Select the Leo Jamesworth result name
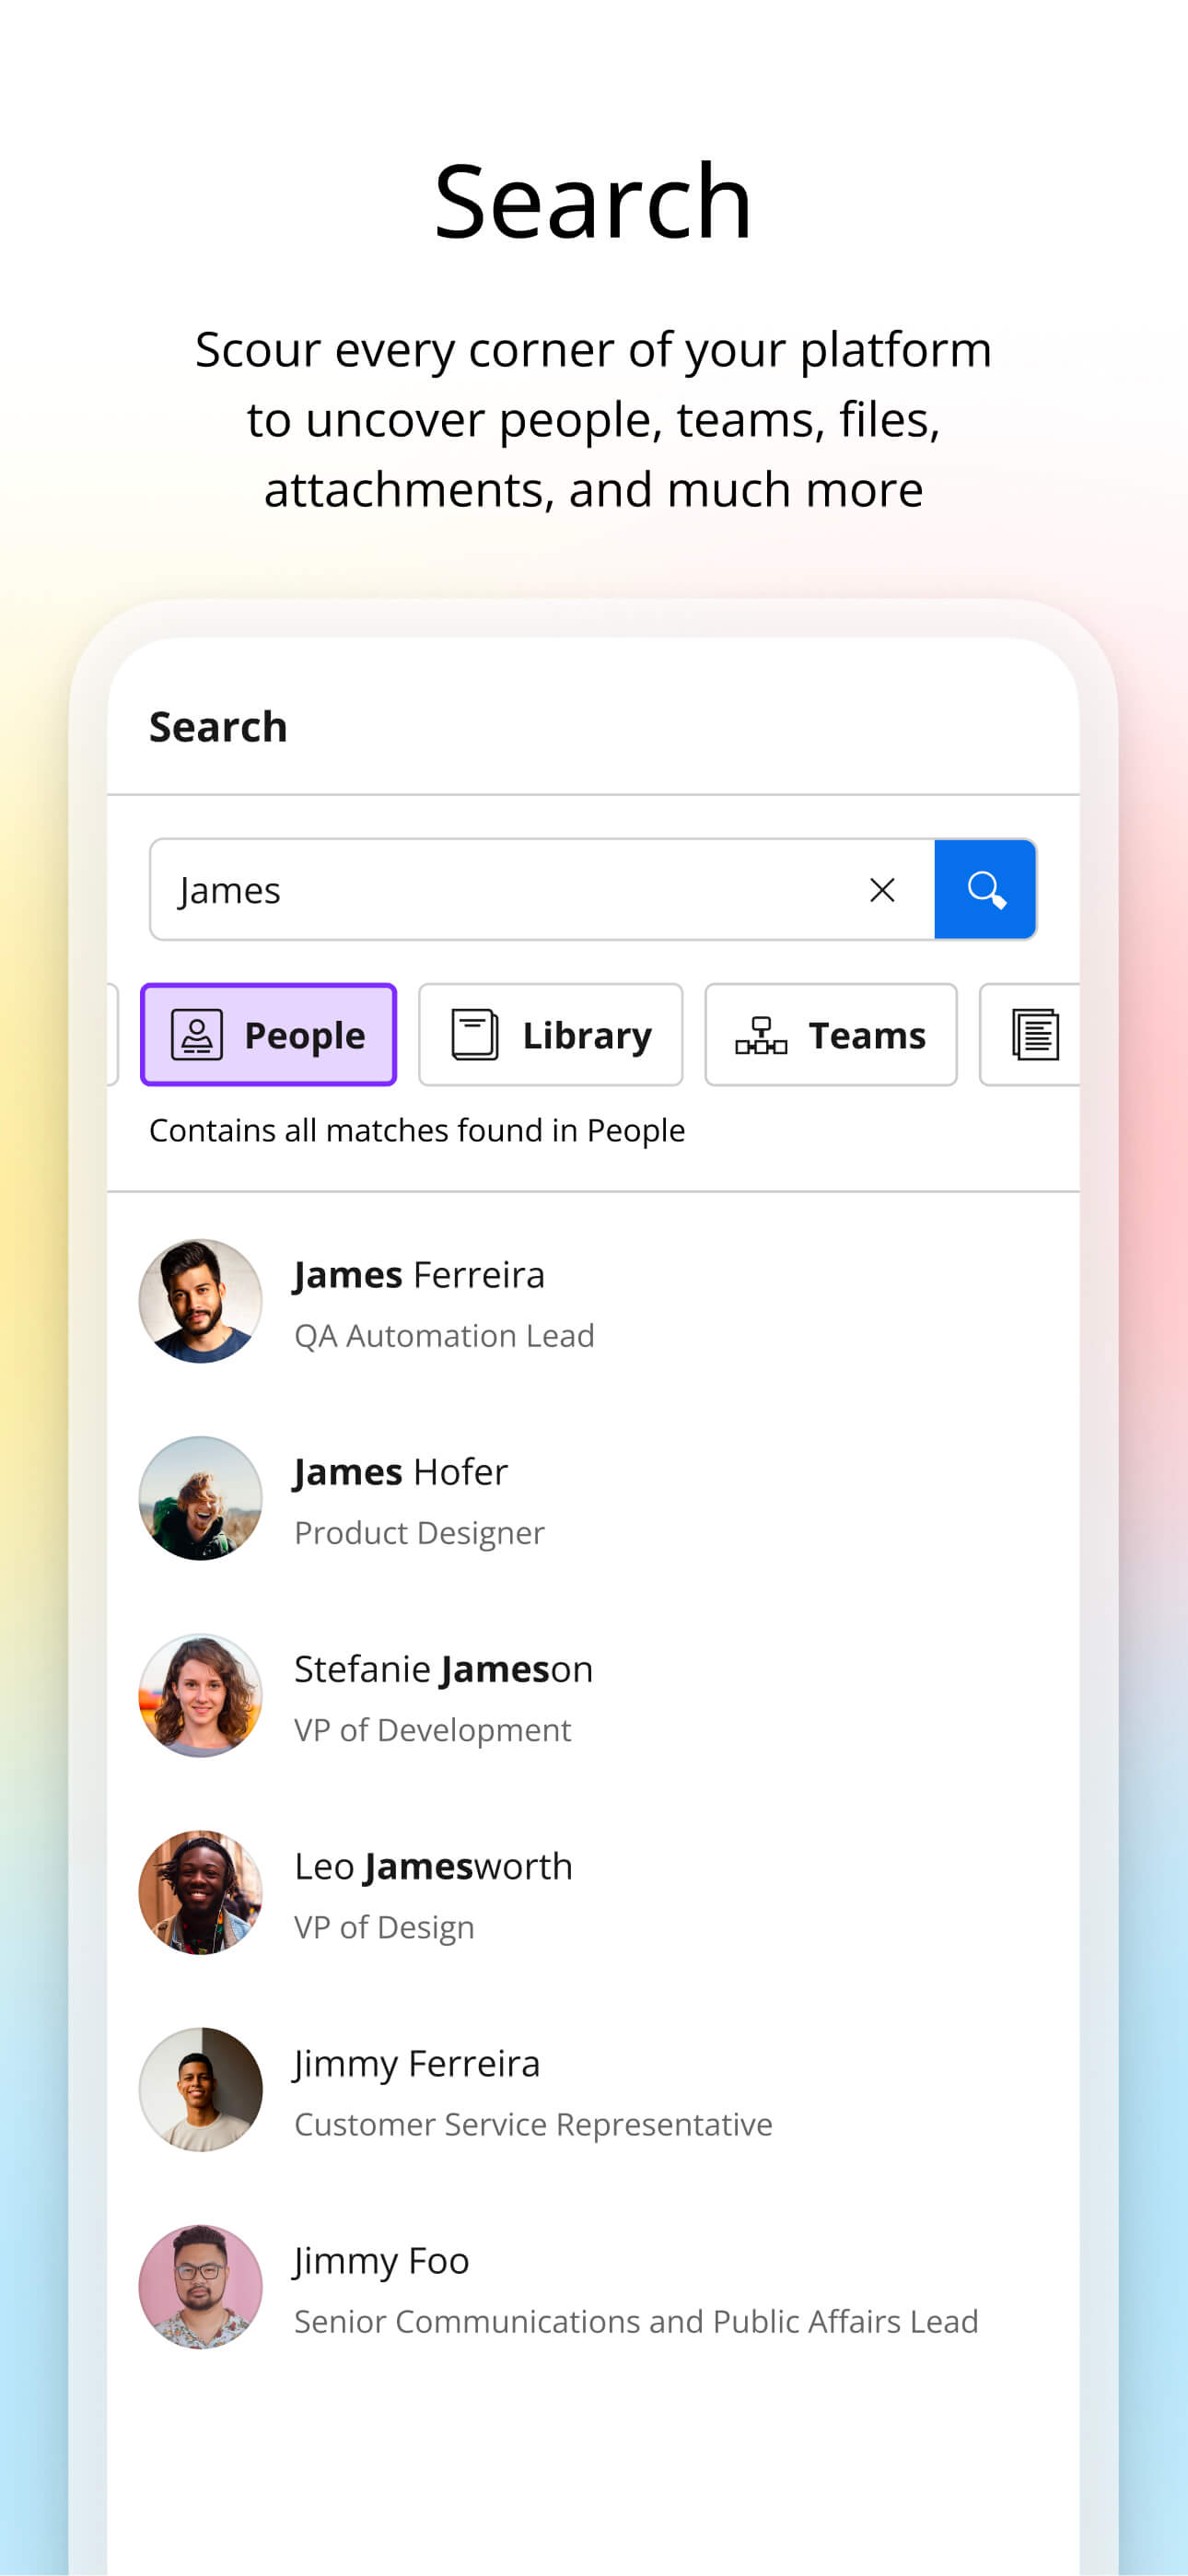This screenshot has width=1188, height=2576. pyautogui.click(x=433, y=1866)
